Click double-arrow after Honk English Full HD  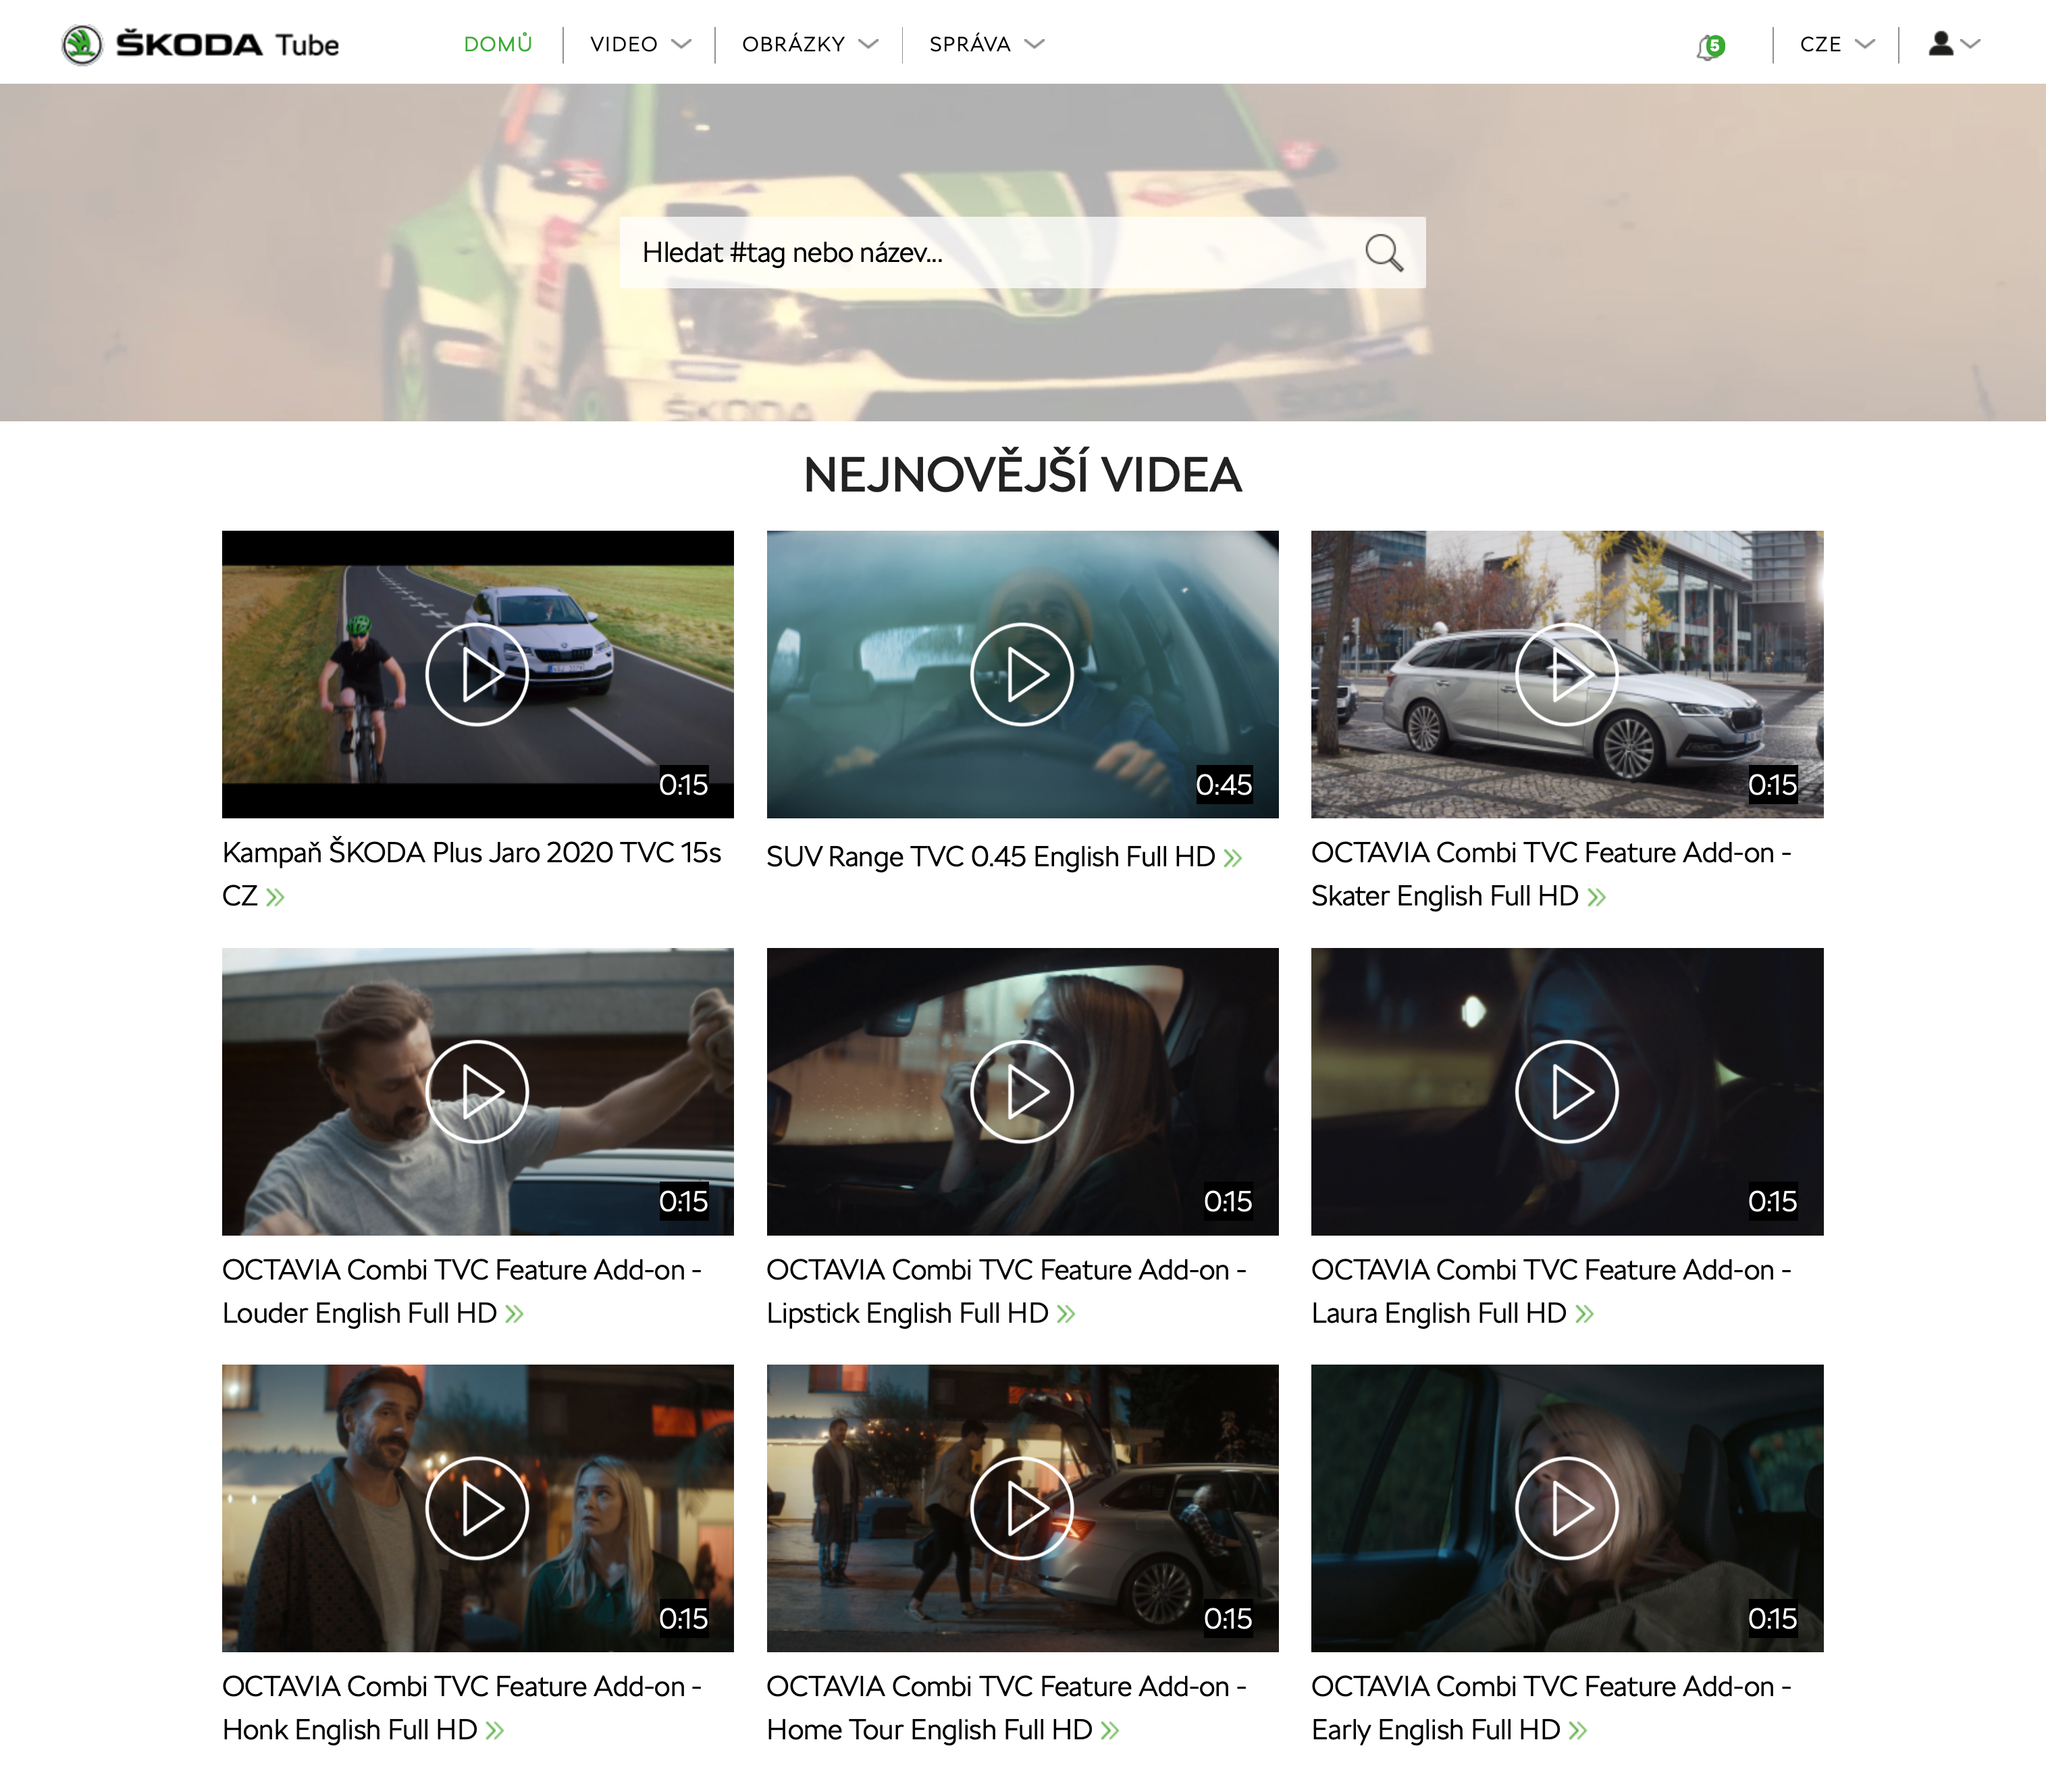tap(495, 1731)
